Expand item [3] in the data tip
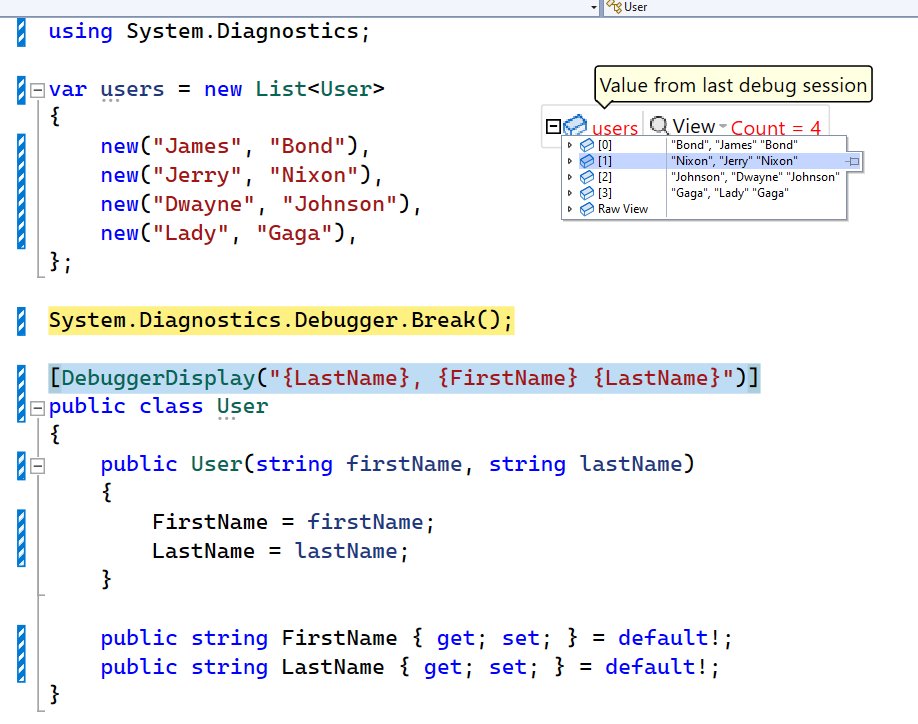Image resolution: width=918 pixels, height=724 pixels. [570, 193]
